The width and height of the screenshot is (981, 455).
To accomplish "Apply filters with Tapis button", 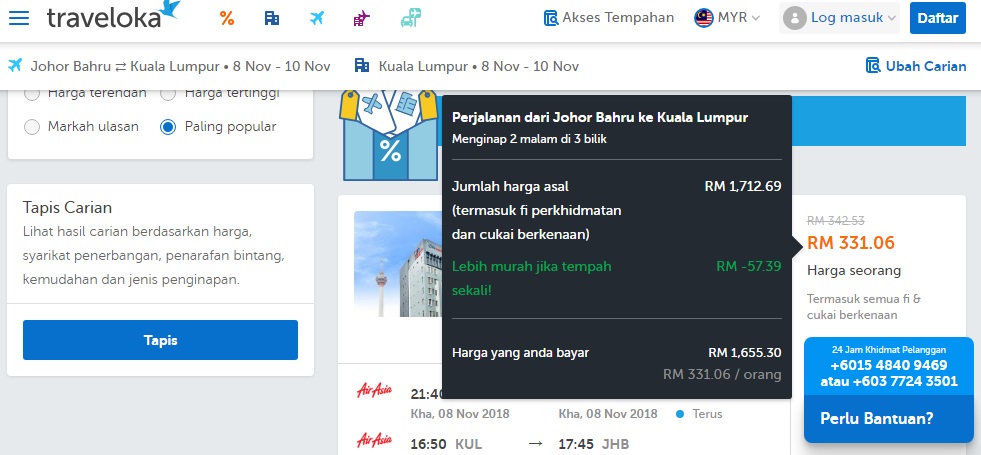I will (x=160, y=340).
